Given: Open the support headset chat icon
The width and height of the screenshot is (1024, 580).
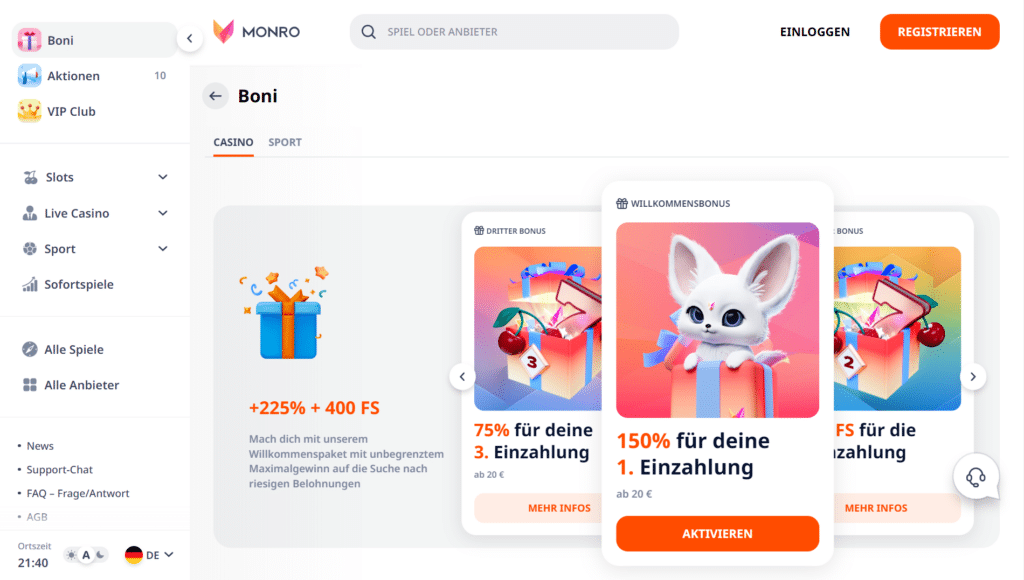Looking at the screenshot, I should pos(976,477).
